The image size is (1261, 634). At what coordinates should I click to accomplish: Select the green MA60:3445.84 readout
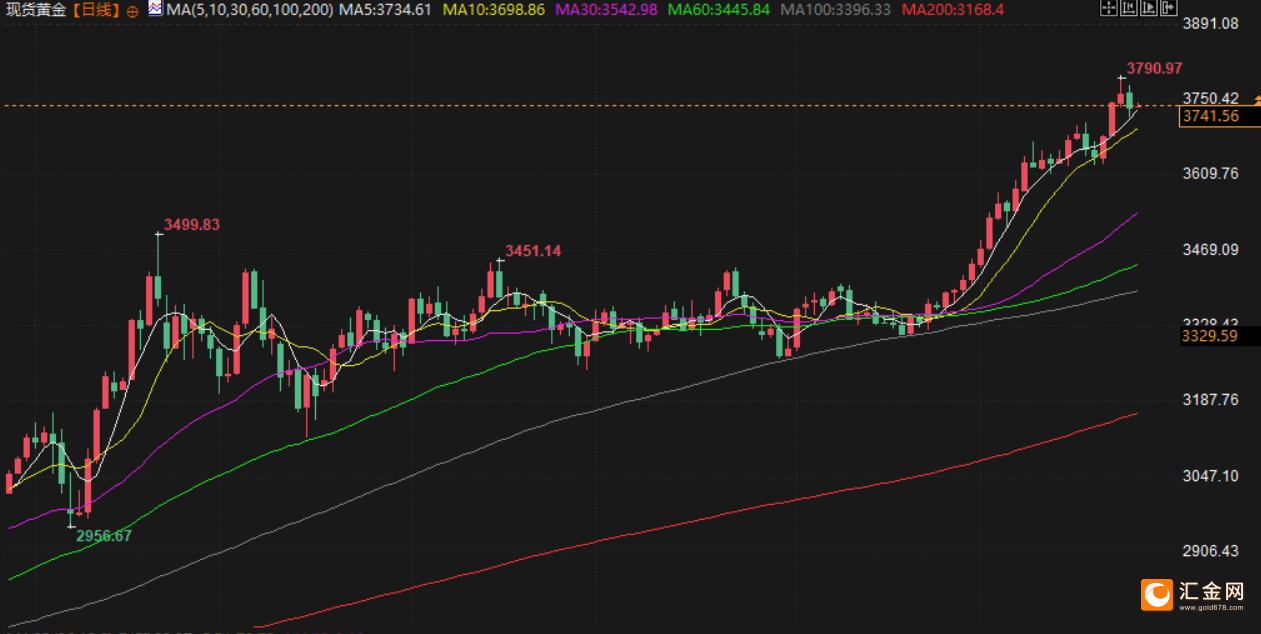point(718,10)
